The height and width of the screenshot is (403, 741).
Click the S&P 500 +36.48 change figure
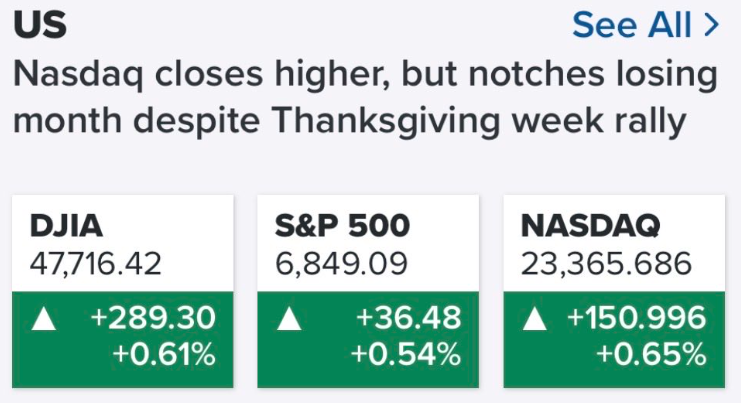click(x=408, y=319)
